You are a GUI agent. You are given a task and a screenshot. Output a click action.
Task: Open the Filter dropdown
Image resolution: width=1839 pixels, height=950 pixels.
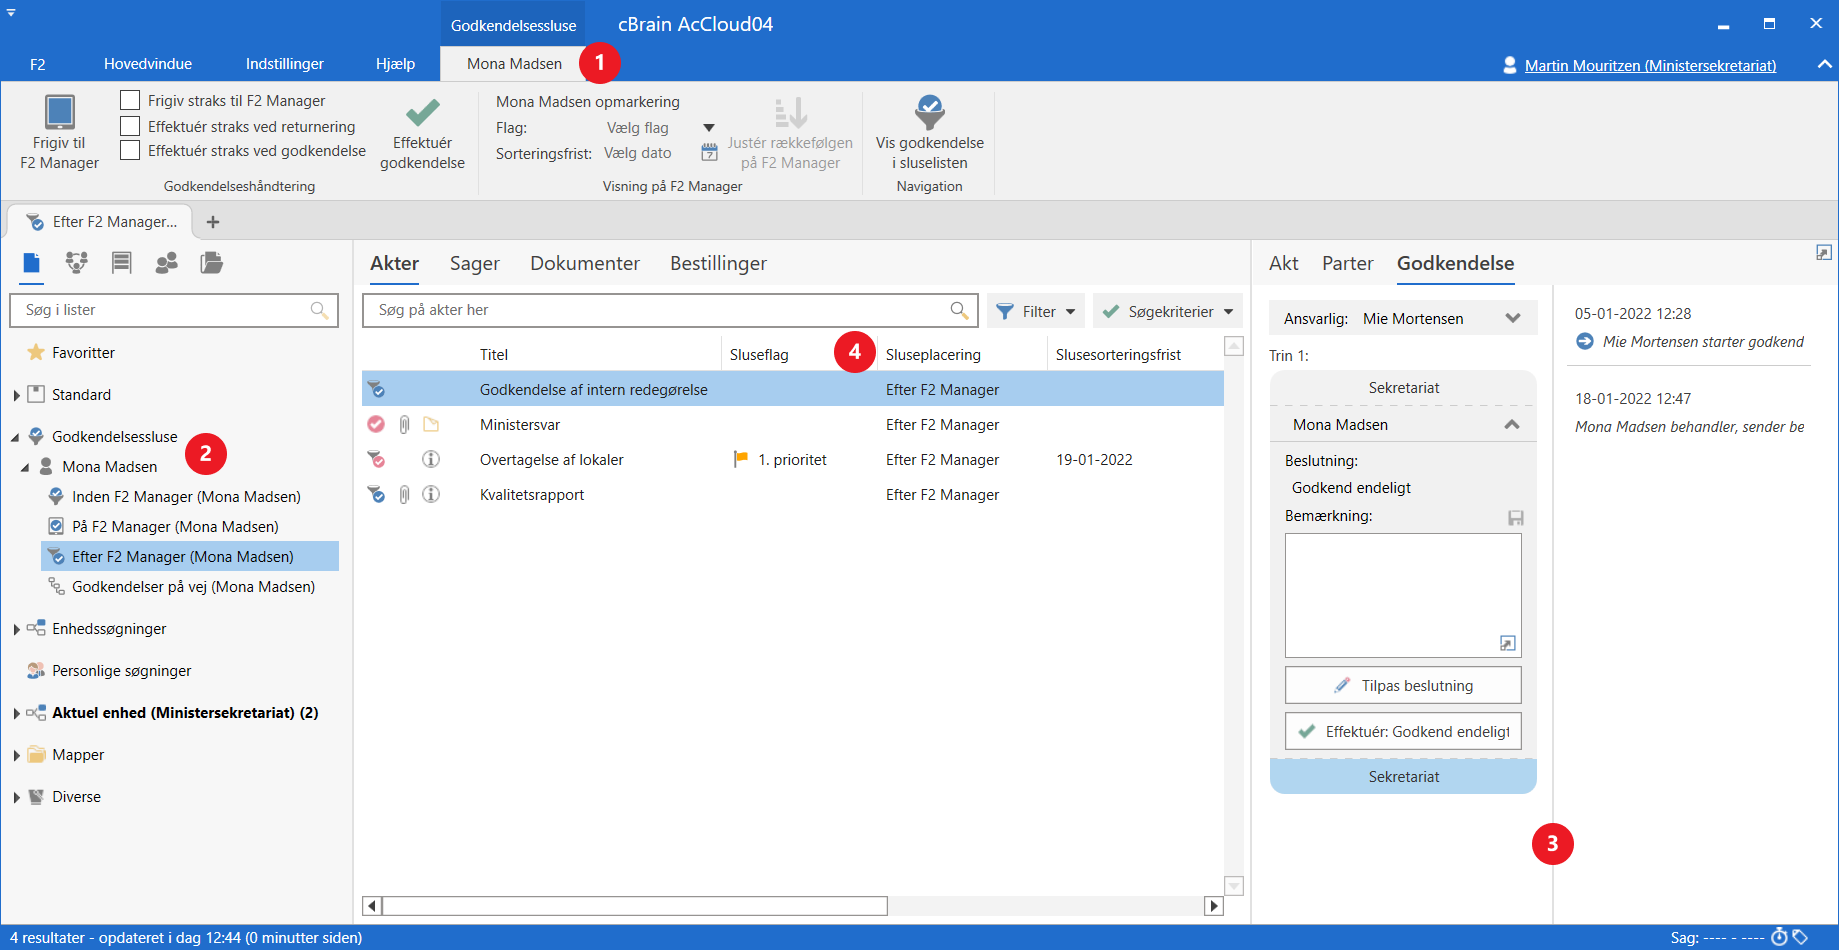tap(1034, 311)
